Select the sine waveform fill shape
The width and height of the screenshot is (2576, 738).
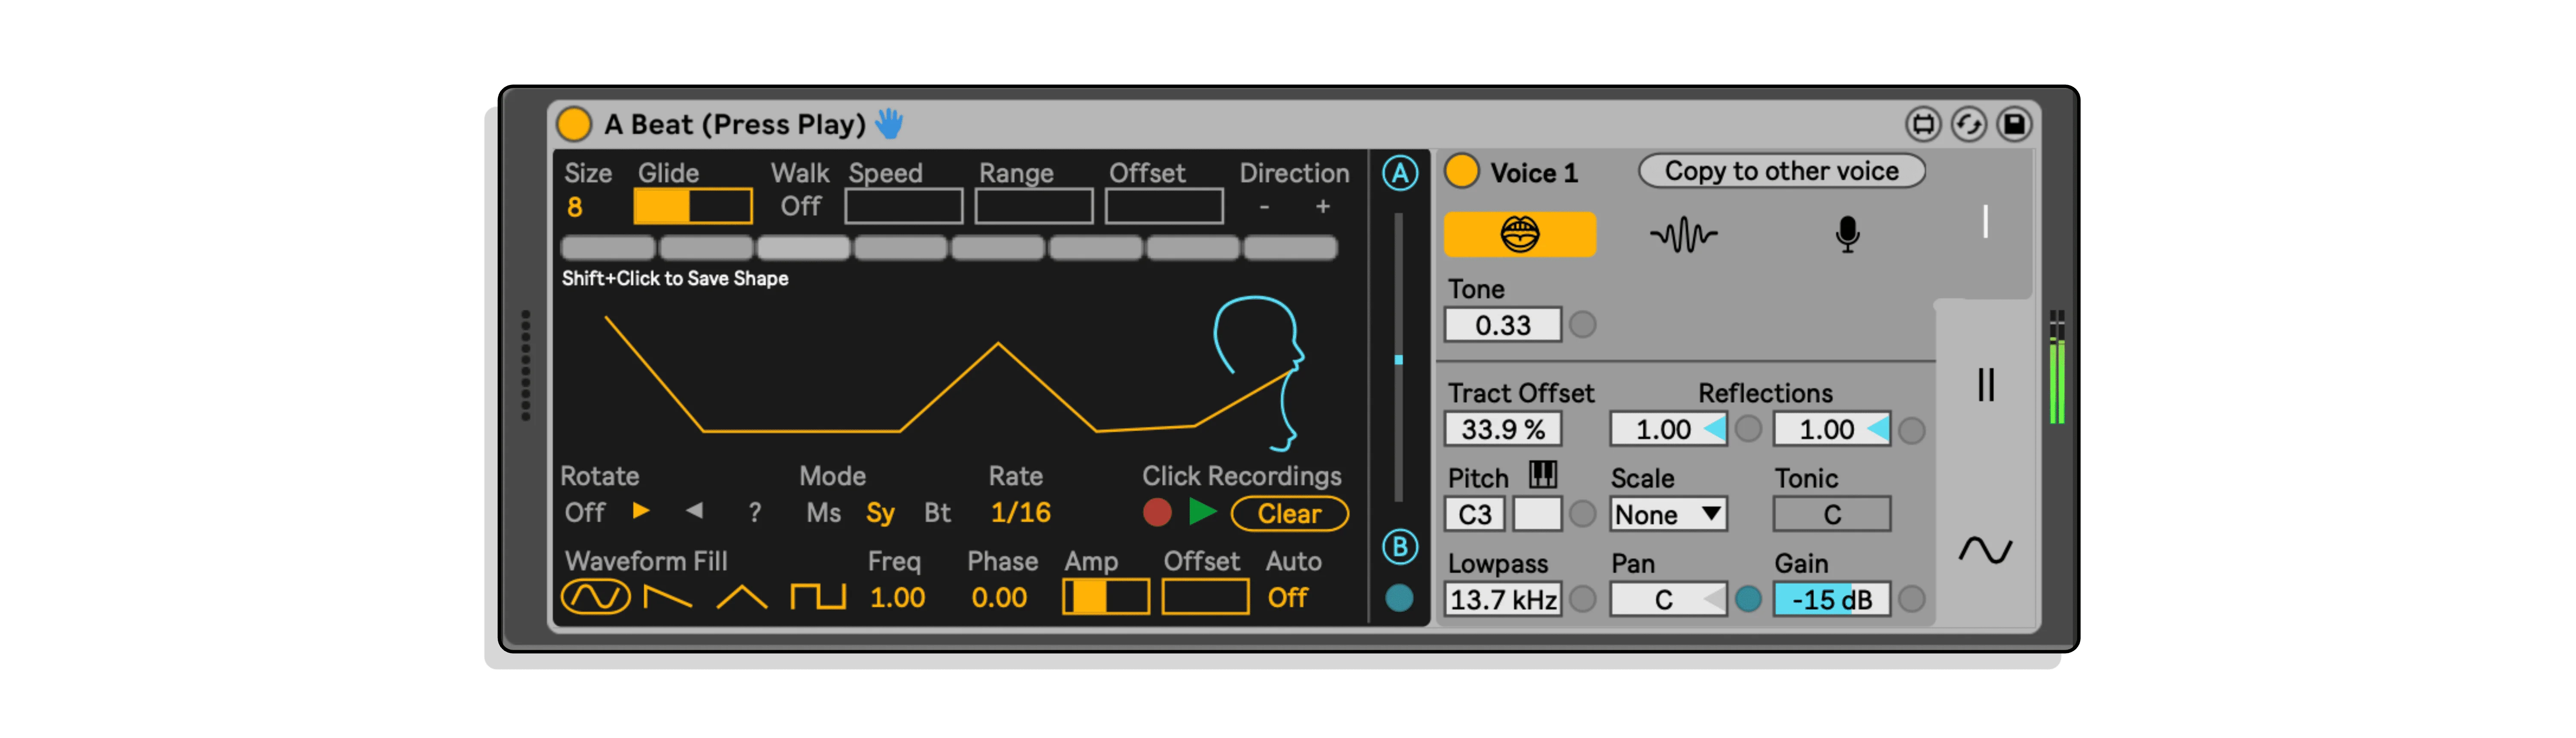[x=595, y=597]
